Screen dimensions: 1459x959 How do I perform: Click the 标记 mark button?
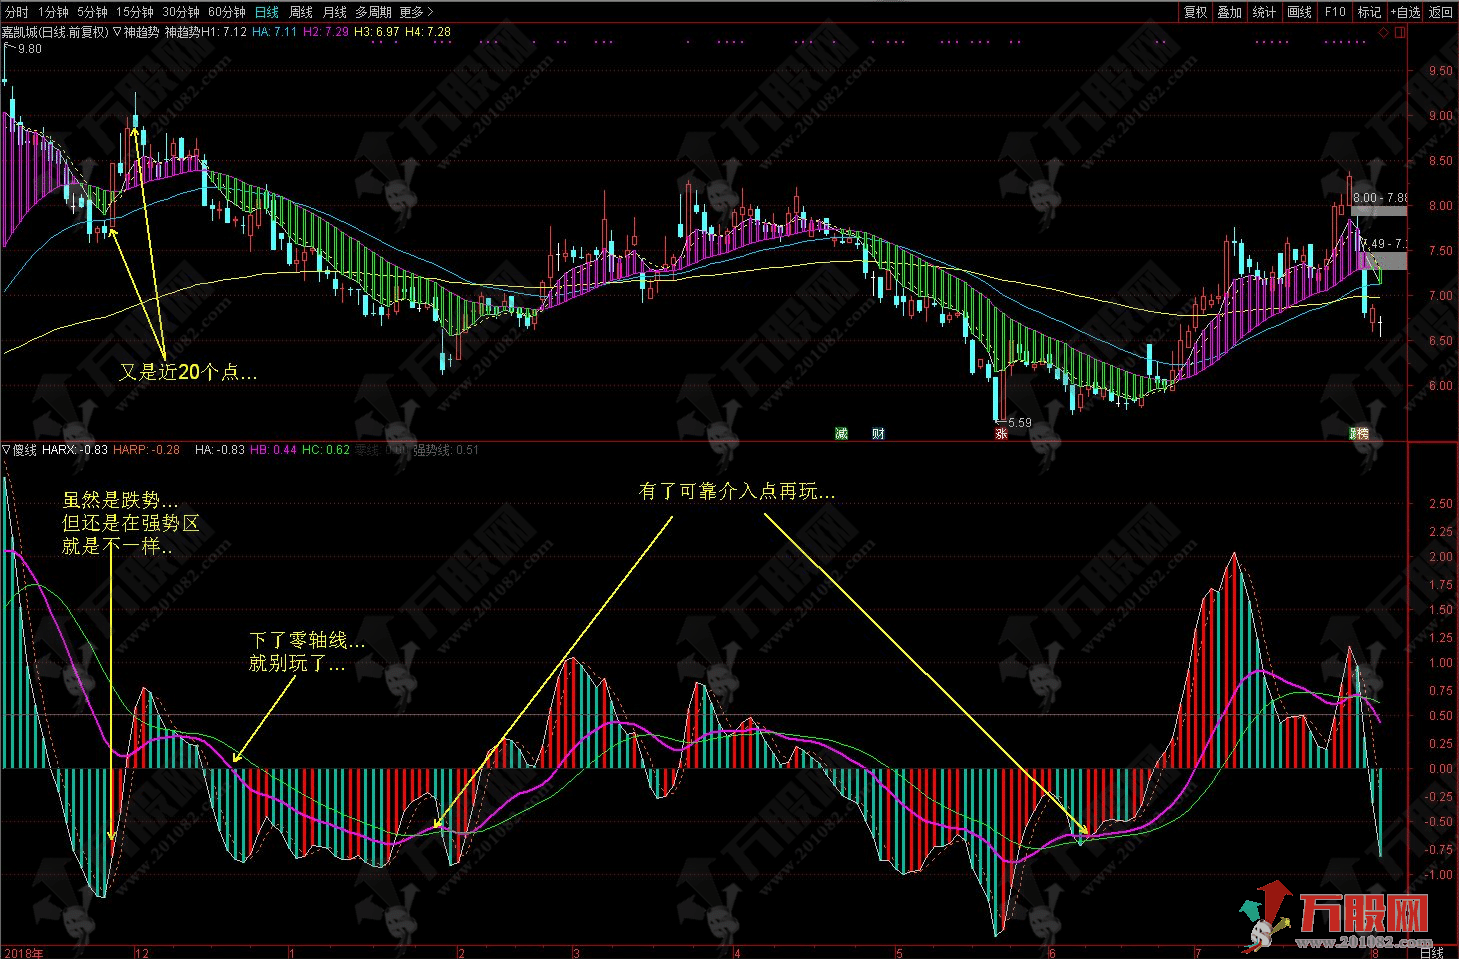click(x=1369, y=12)
